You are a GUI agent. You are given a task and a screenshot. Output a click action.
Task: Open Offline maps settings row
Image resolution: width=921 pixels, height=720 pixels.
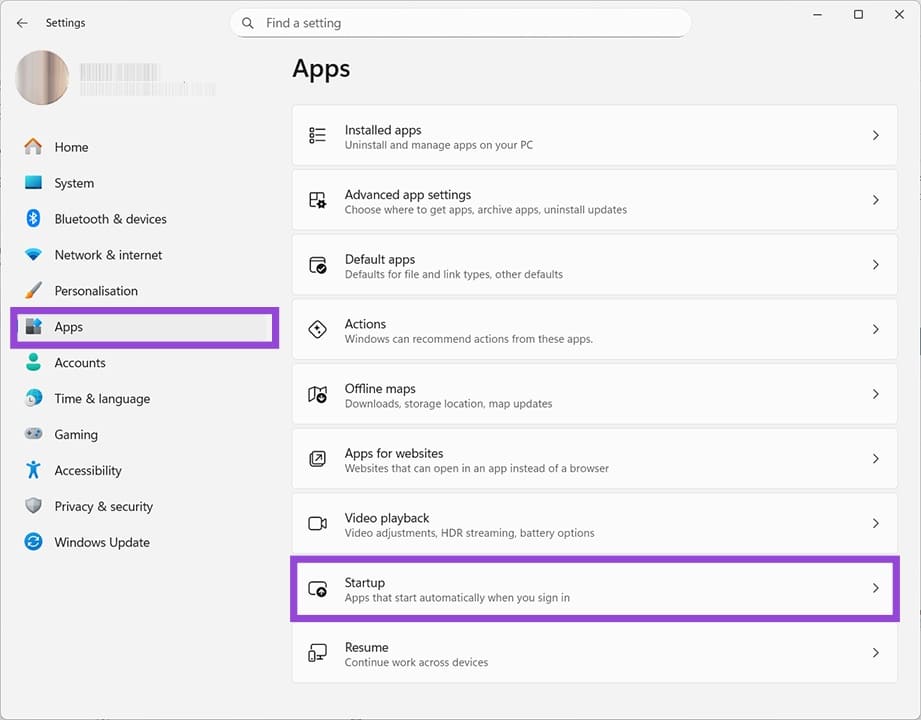coord(594,395)
